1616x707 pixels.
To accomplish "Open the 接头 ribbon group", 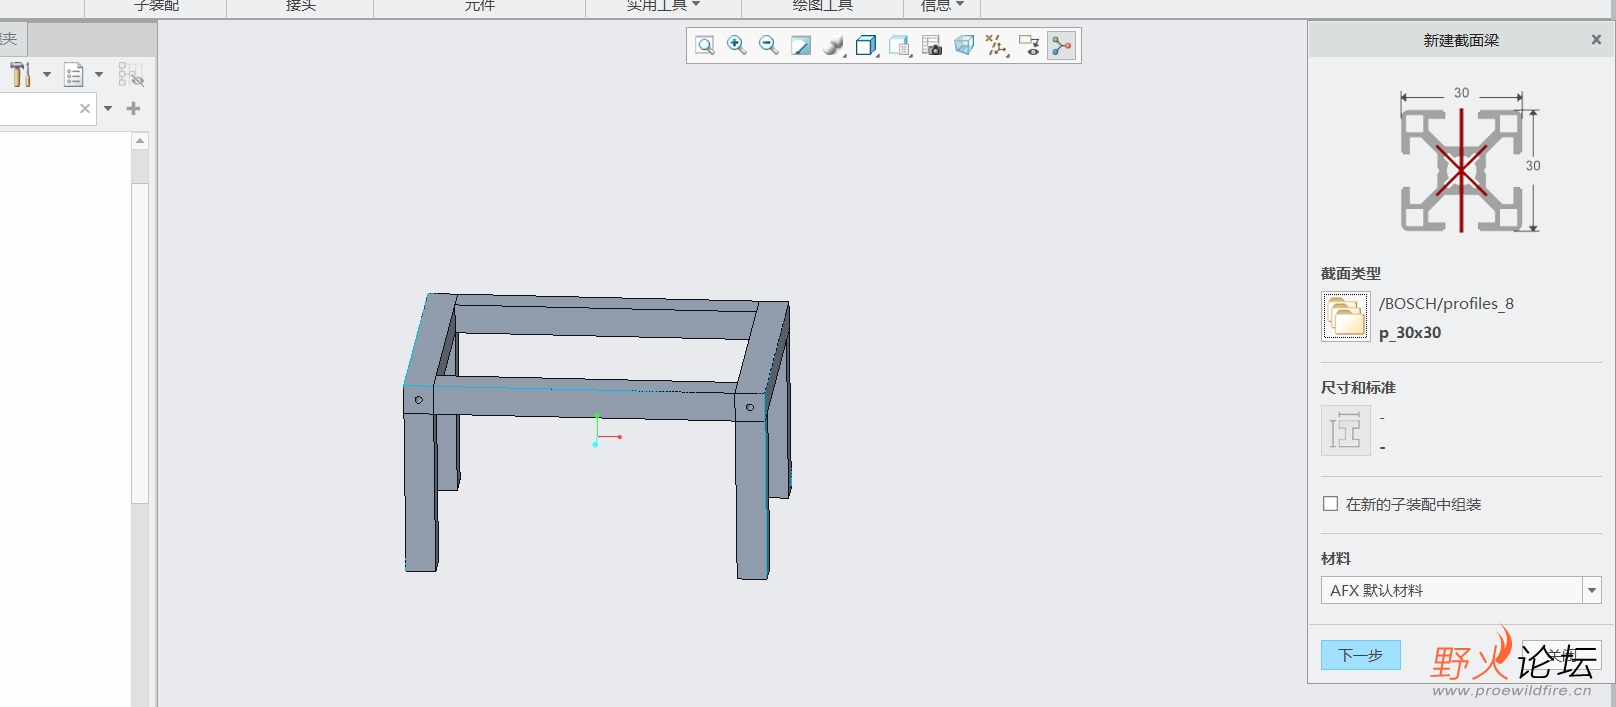I will pos(300,6).
